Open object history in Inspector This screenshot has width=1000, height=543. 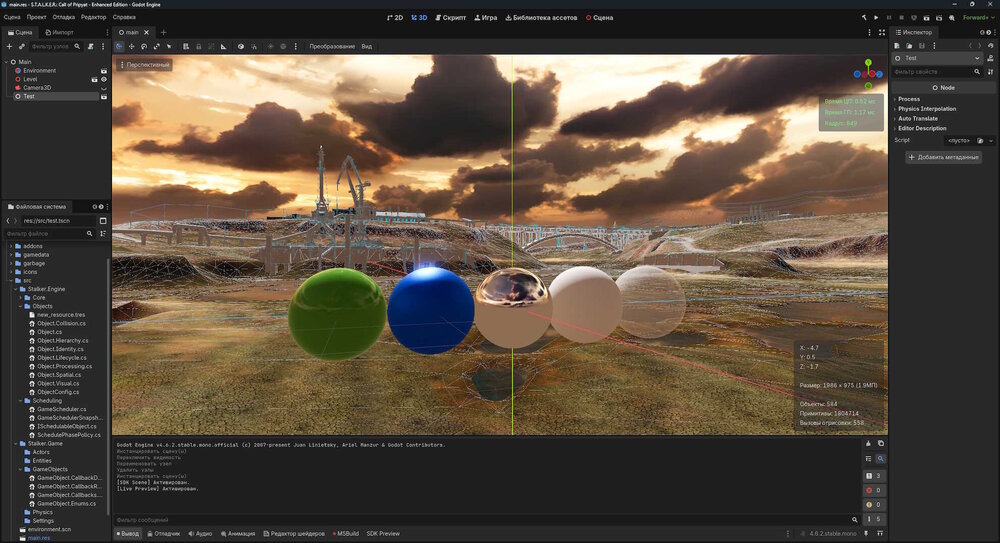[990, 46]
